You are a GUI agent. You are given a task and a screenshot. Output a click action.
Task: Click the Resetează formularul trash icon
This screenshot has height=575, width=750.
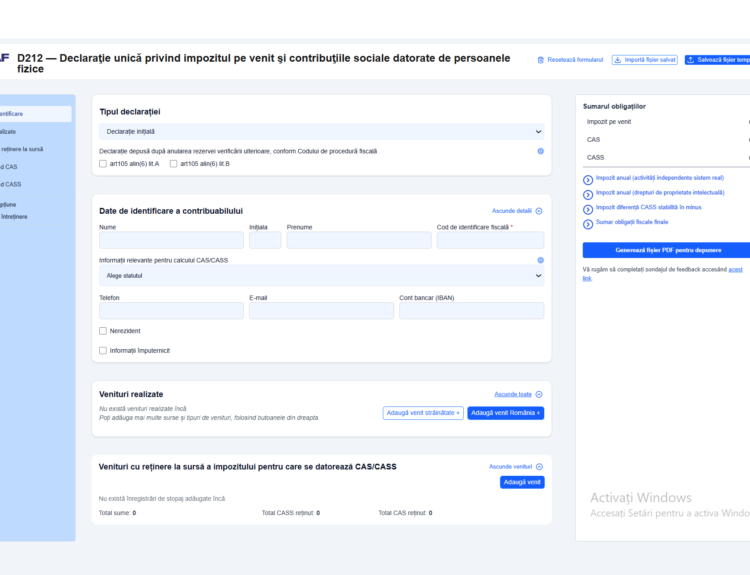point(540,60)
